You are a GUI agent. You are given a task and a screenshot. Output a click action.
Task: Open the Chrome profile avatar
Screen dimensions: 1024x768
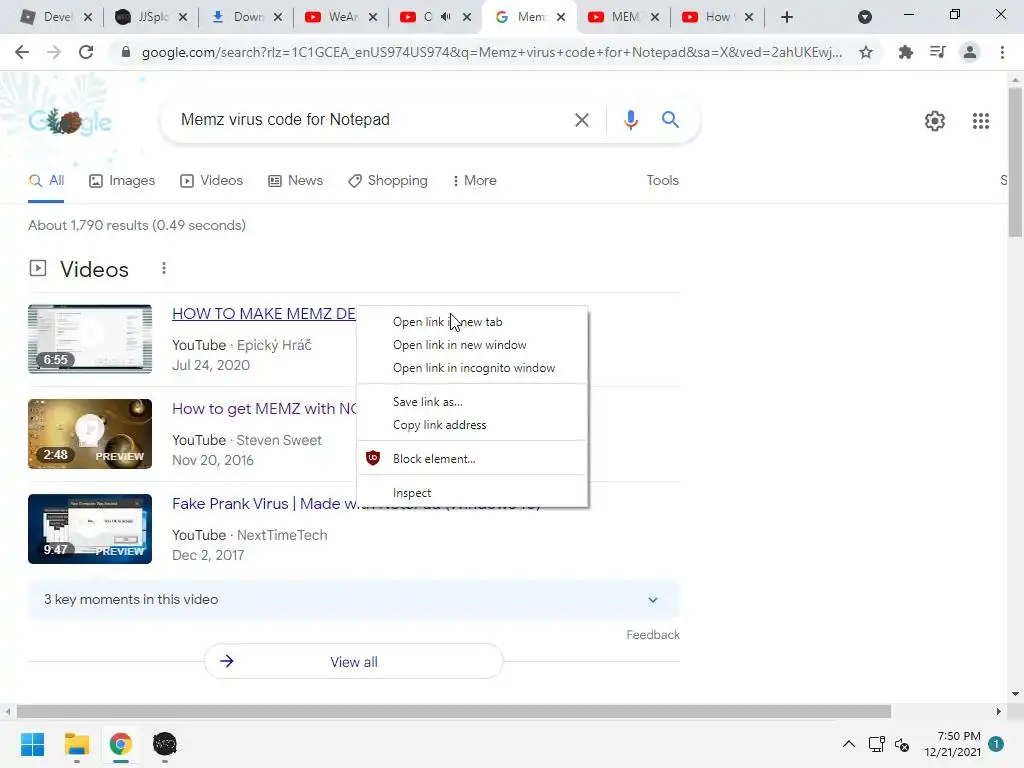click(970, 52)
